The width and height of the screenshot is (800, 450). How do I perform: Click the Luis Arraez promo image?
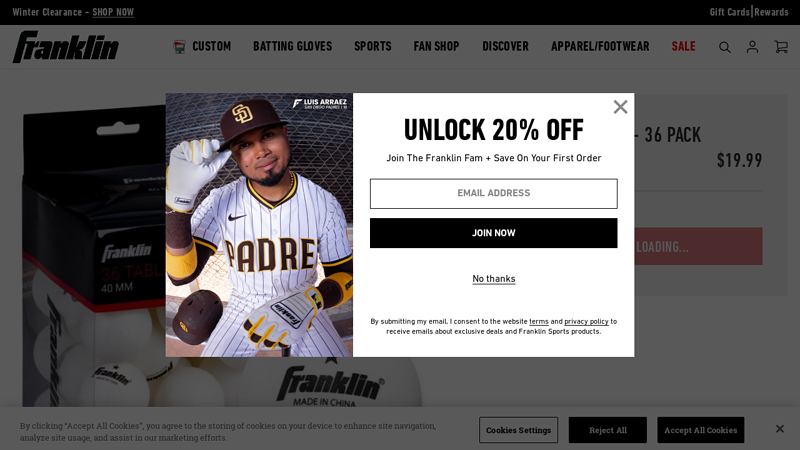(259, 224)
